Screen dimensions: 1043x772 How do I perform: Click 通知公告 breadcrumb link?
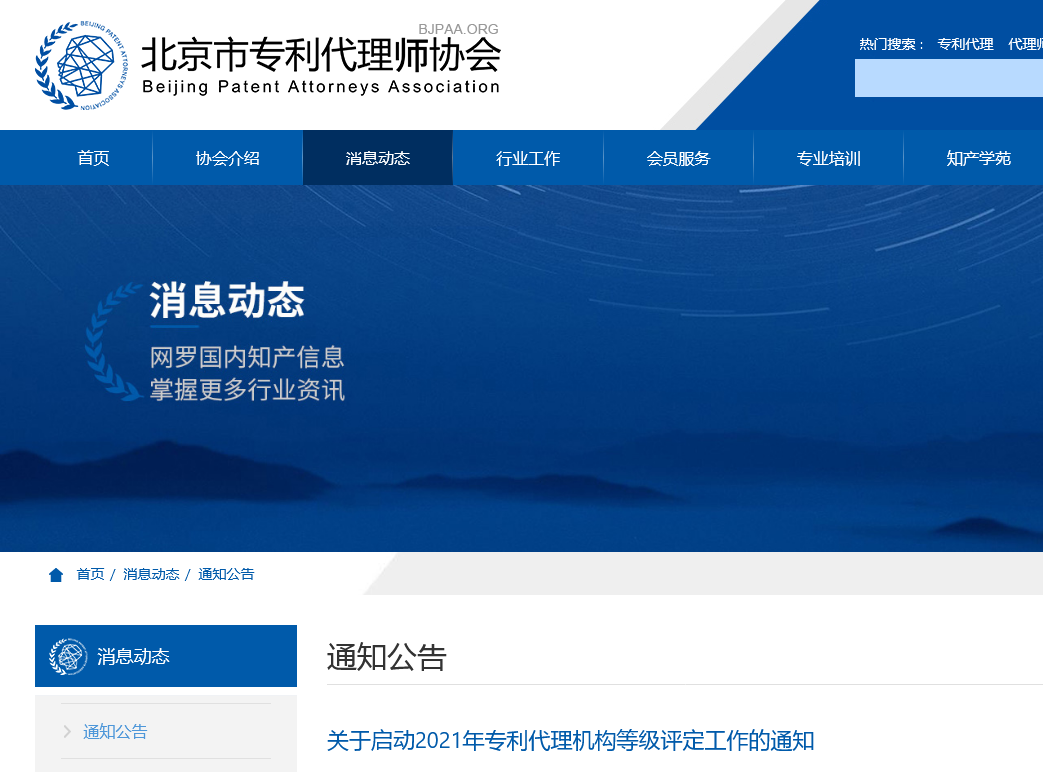[x=226, y=575]
